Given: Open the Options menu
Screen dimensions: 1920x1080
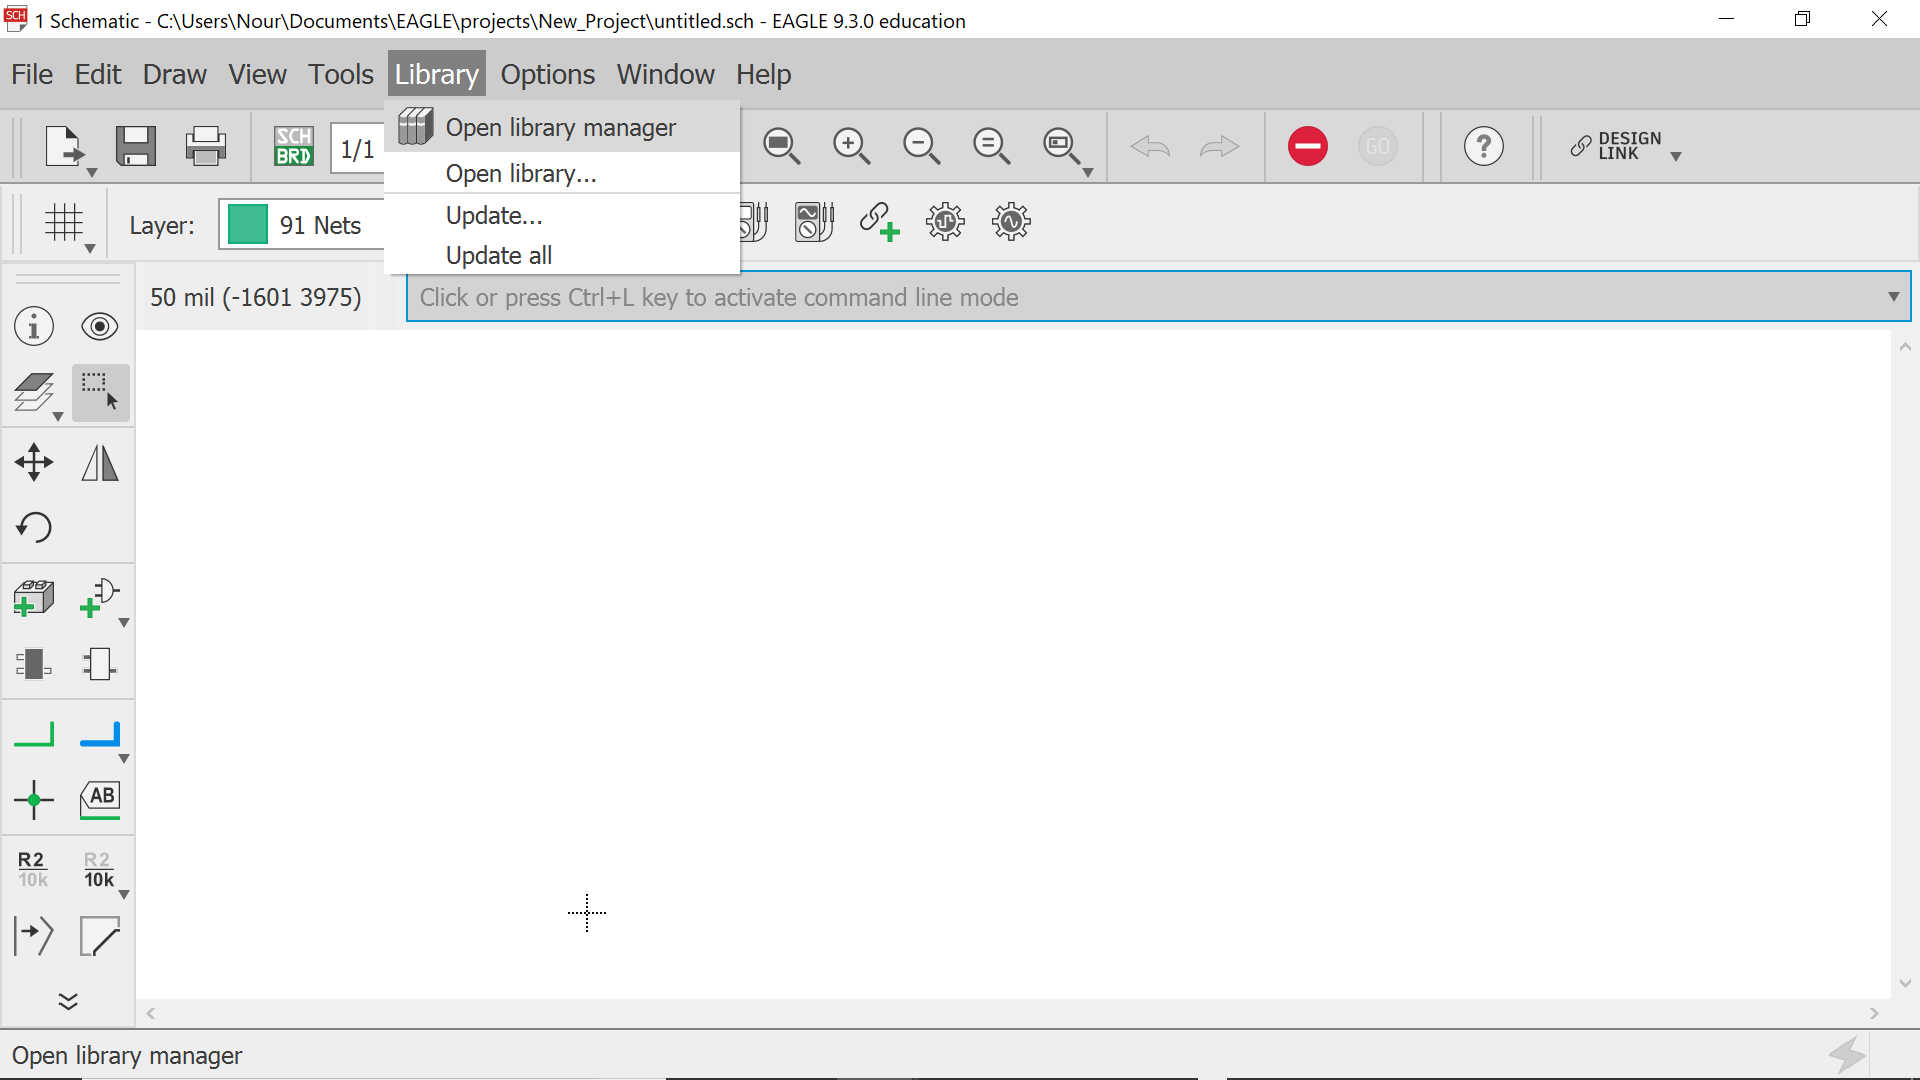Looking at the screenshot, I should pos(547,74).
